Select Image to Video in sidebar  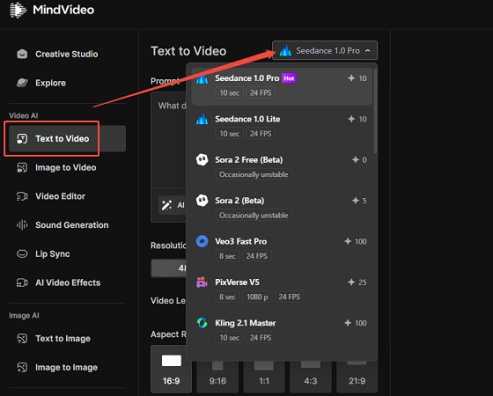point(67,167)
